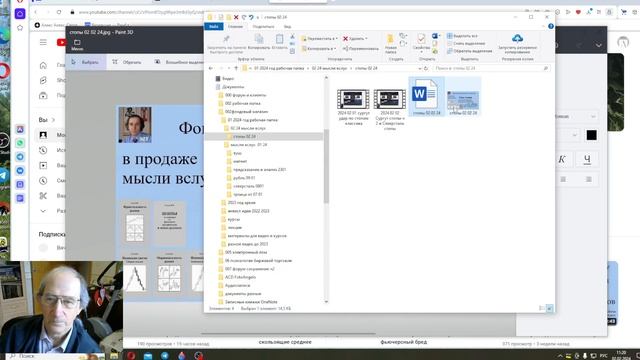
Task: Go back with Explorer's back arrow
Action: (211, 68)
